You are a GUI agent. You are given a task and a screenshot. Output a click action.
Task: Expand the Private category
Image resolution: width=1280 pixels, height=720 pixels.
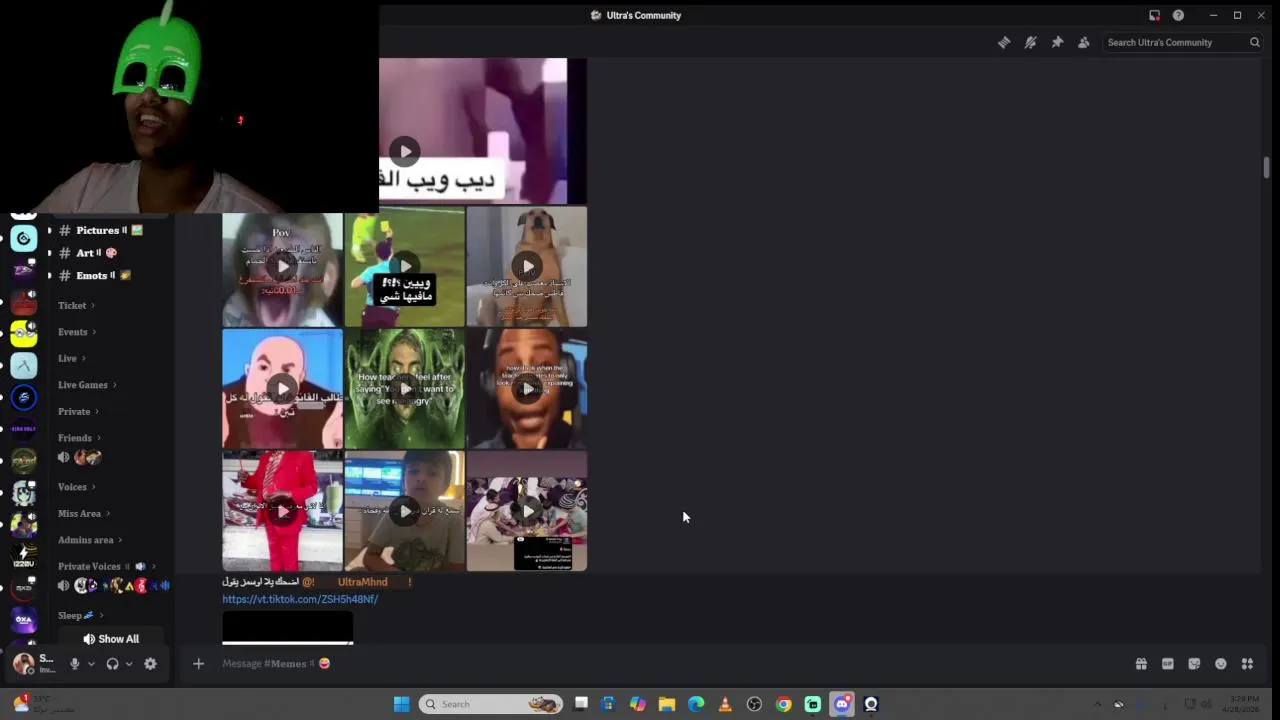tap(78, 411)
